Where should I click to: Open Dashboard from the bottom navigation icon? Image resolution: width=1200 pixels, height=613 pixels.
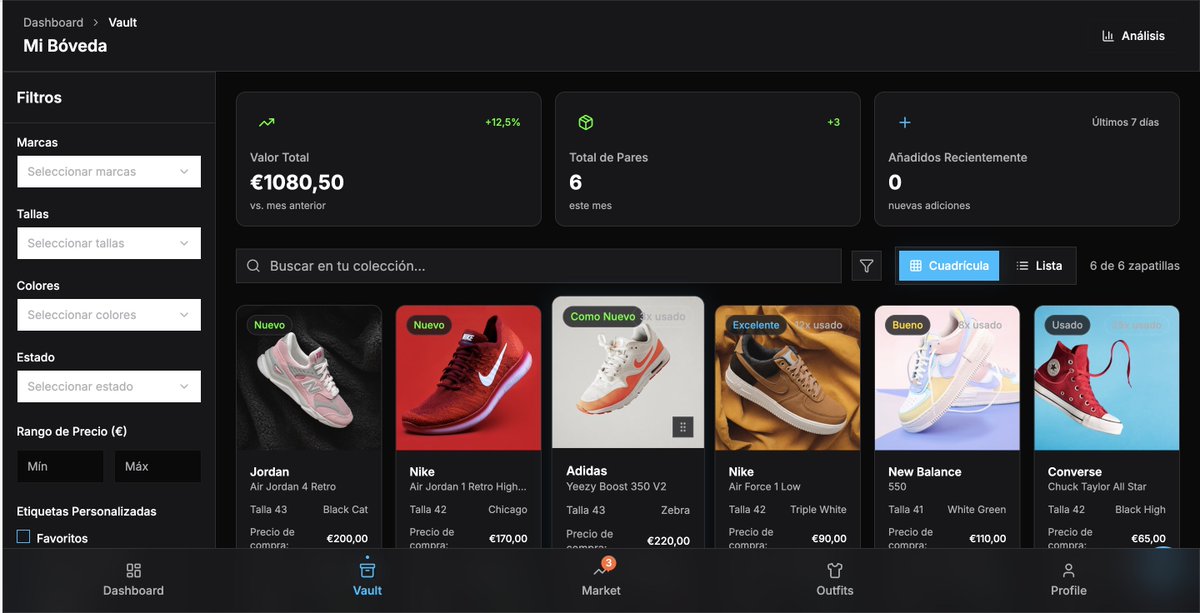pyautogui.click(x=133, y=570)
